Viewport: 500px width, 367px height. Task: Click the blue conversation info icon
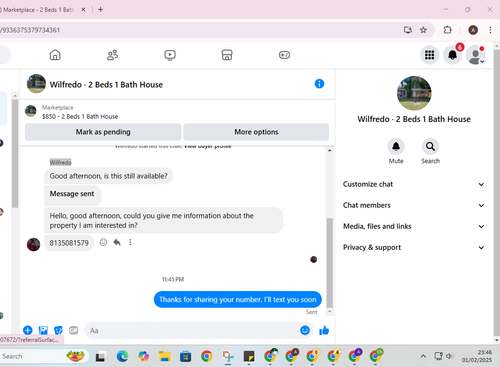[319, 84]
